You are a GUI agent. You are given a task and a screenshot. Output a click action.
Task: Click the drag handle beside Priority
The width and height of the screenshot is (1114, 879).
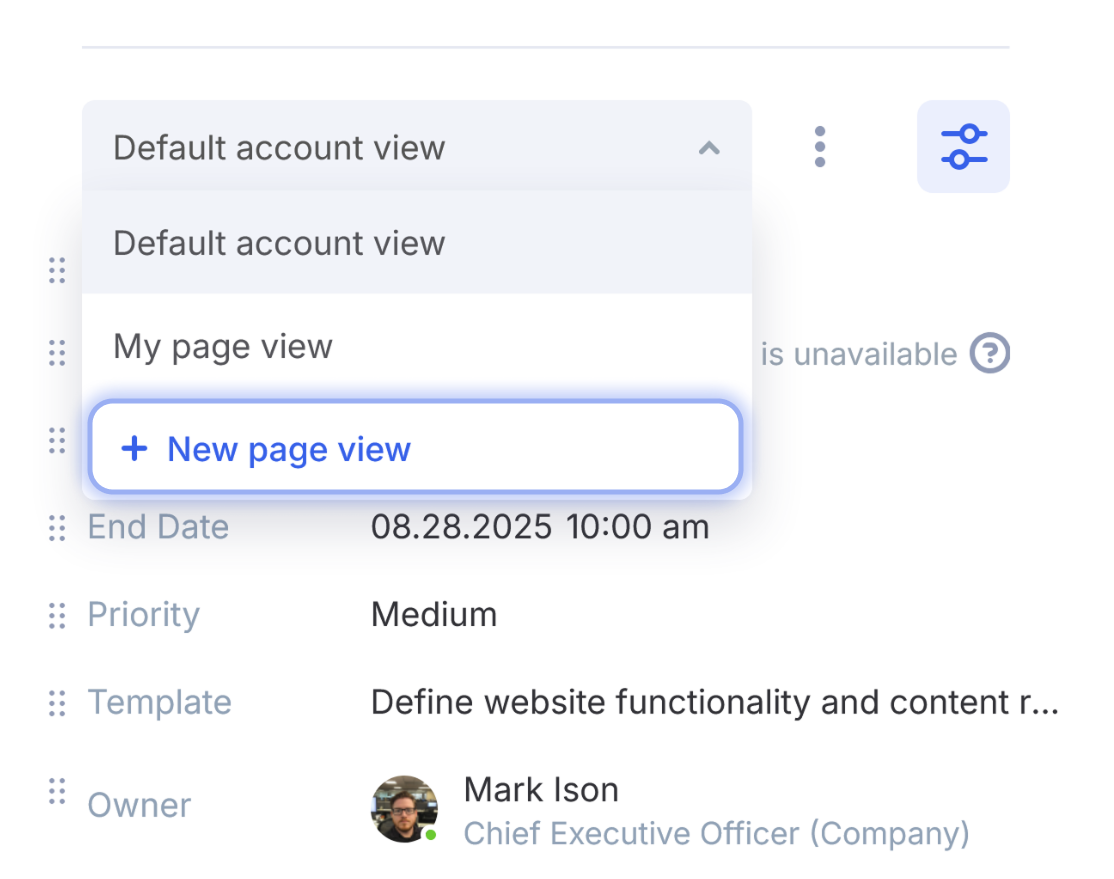coord(57,615)
